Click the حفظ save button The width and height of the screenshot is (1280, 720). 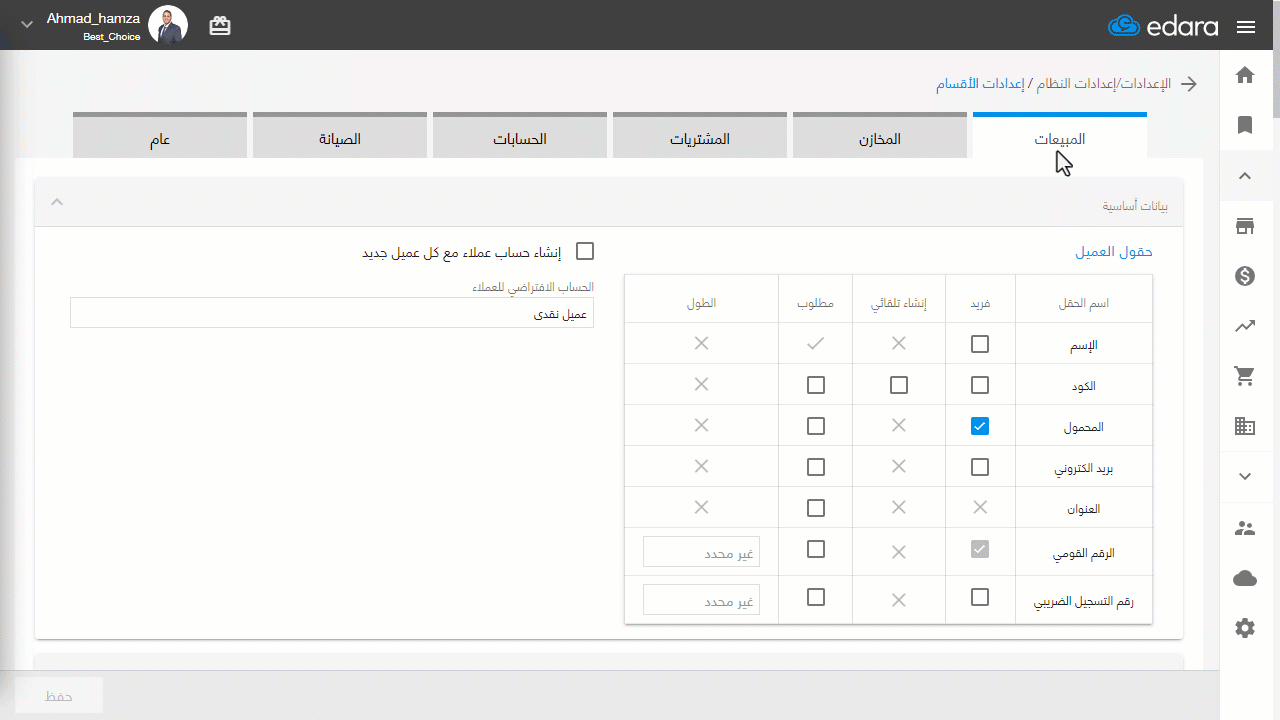tap(59, 696)
